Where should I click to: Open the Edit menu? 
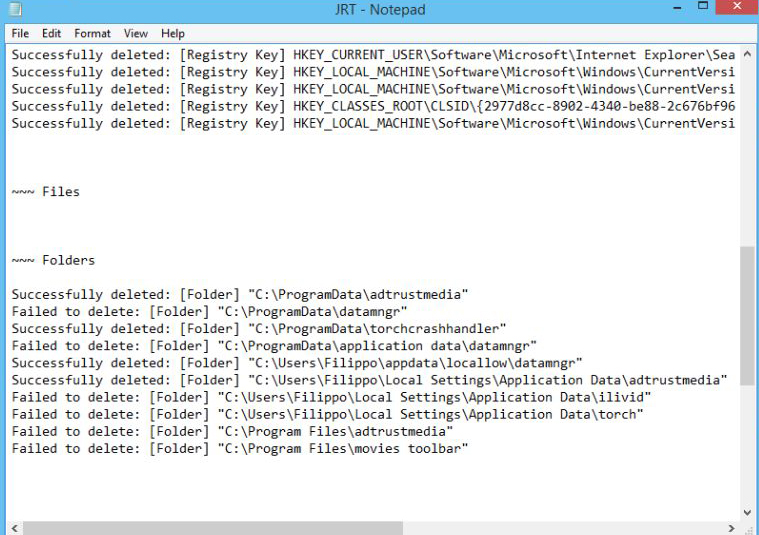(x=51, y=33)
